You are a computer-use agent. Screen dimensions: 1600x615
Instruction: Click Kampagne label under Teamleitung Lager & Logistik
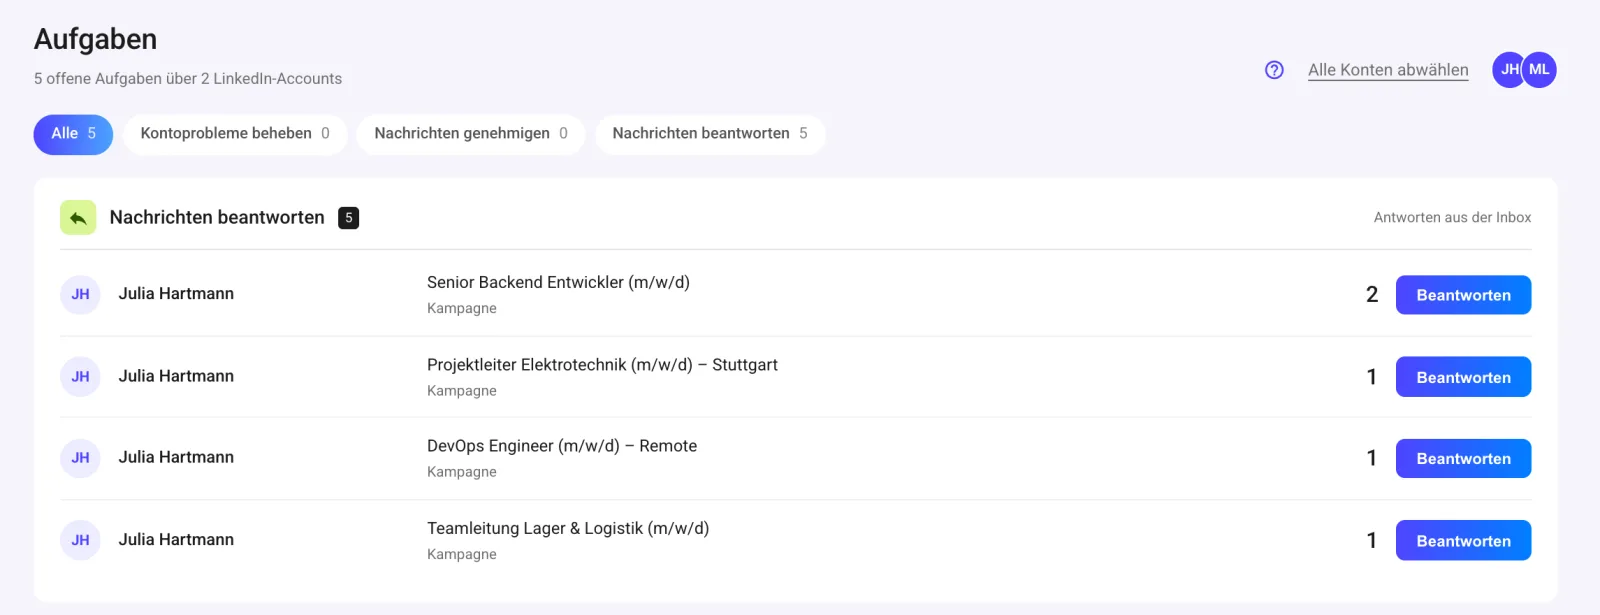click(462, 555)
